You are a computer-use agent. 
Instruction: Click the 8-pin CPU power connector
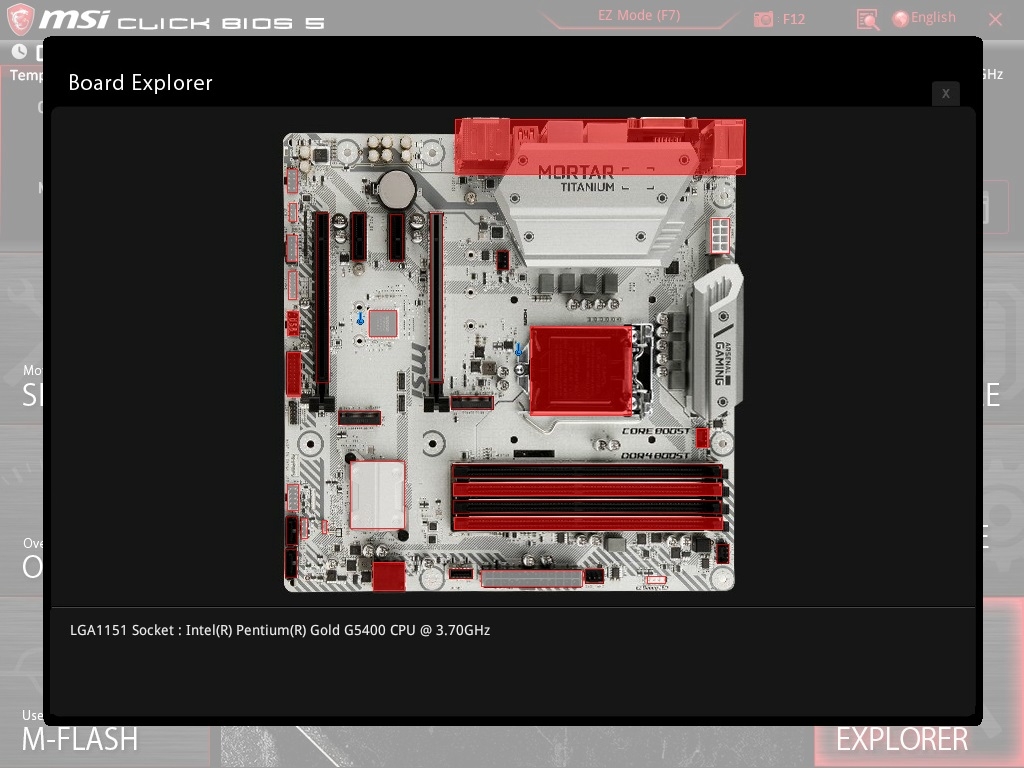(x=720, y=236)
